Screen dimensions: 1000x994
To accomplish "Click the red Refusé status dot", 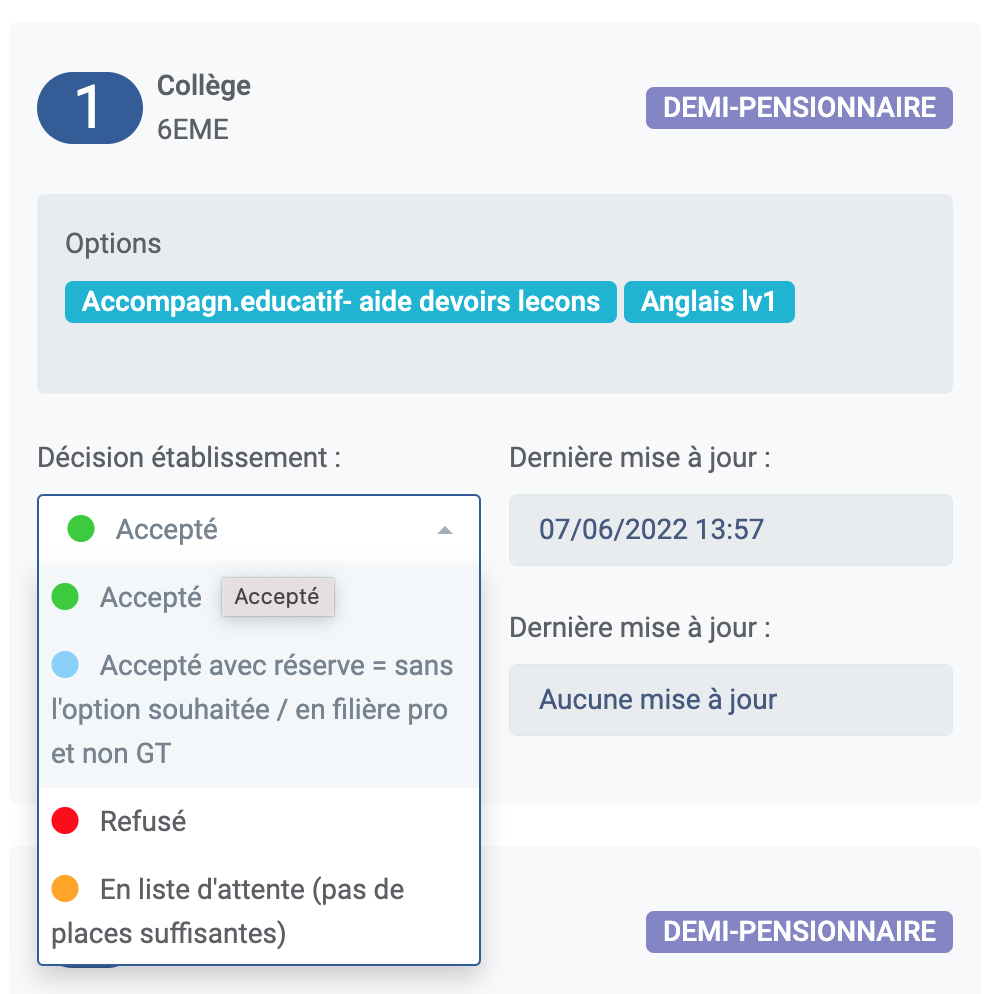I will pyautogui.click(x=65, y=821).
